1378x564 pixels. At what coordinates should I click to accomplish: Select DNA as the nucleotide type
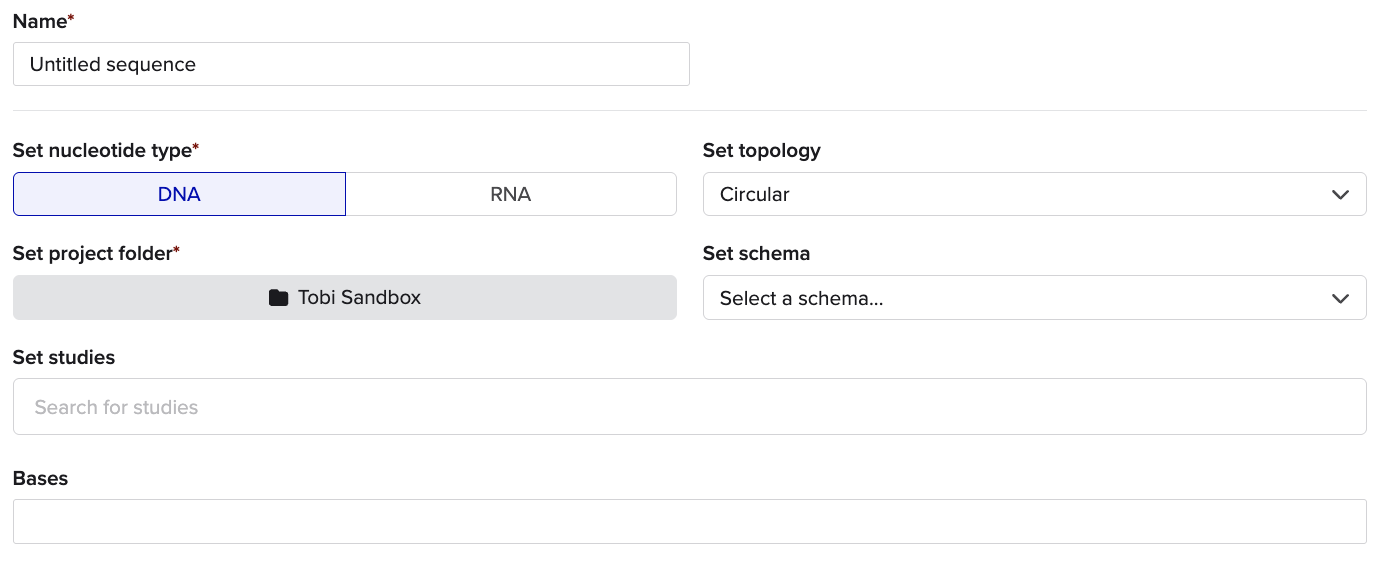click(179, 195)
